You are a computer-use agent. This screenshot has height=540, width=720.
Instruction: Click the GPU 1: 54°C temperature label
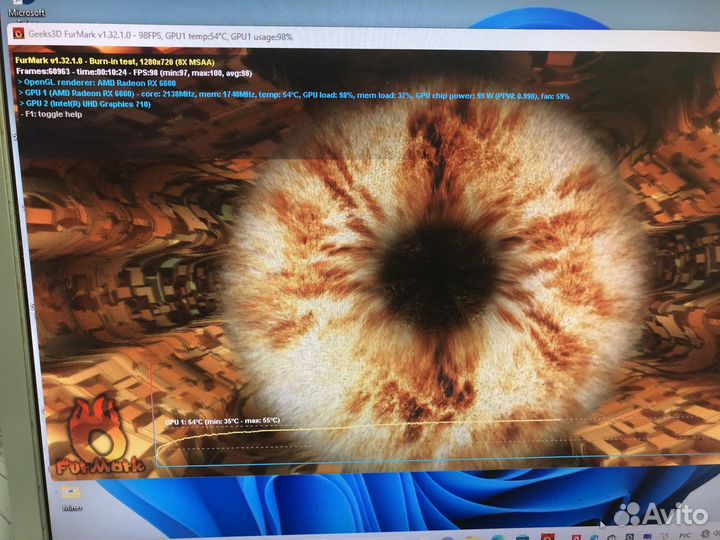[222, 421]
